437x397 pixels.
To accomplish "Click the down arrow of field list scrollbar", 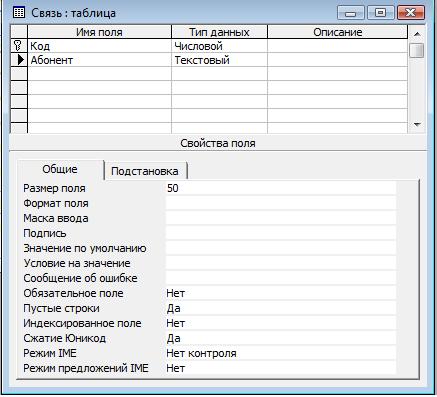I will [x=417, y=125].
